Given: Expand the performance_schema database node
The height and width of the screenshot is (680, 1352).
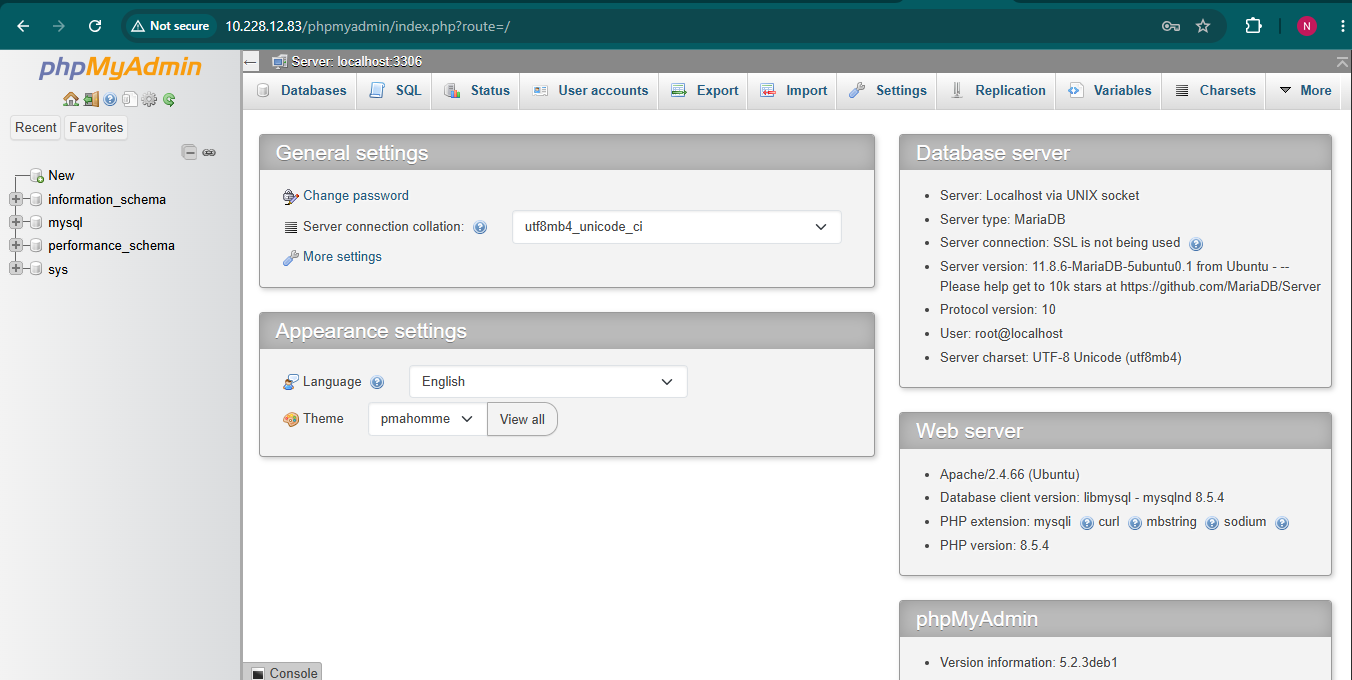Looking at the screenshot, I should [16, 245].
